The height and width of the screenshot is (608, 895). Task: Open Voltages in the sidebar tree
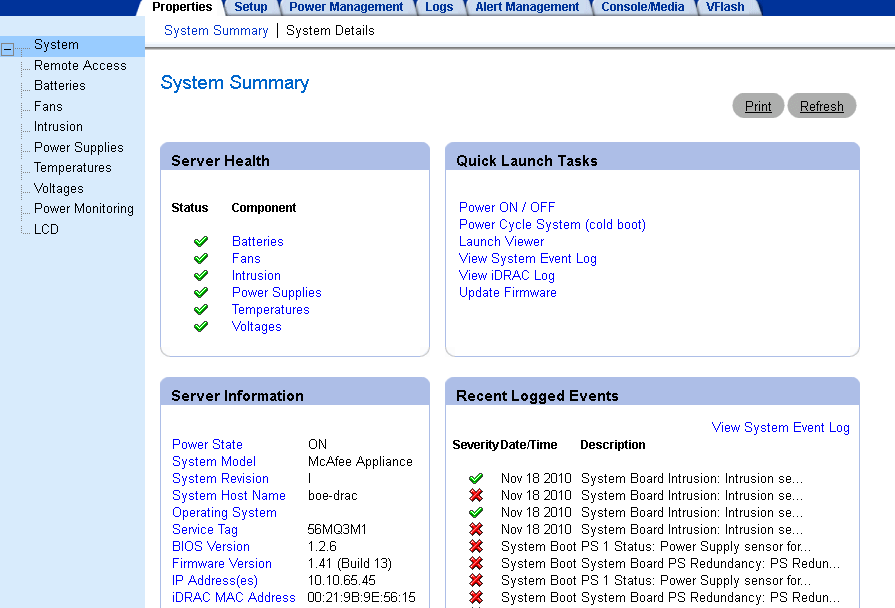pos(58,188)
